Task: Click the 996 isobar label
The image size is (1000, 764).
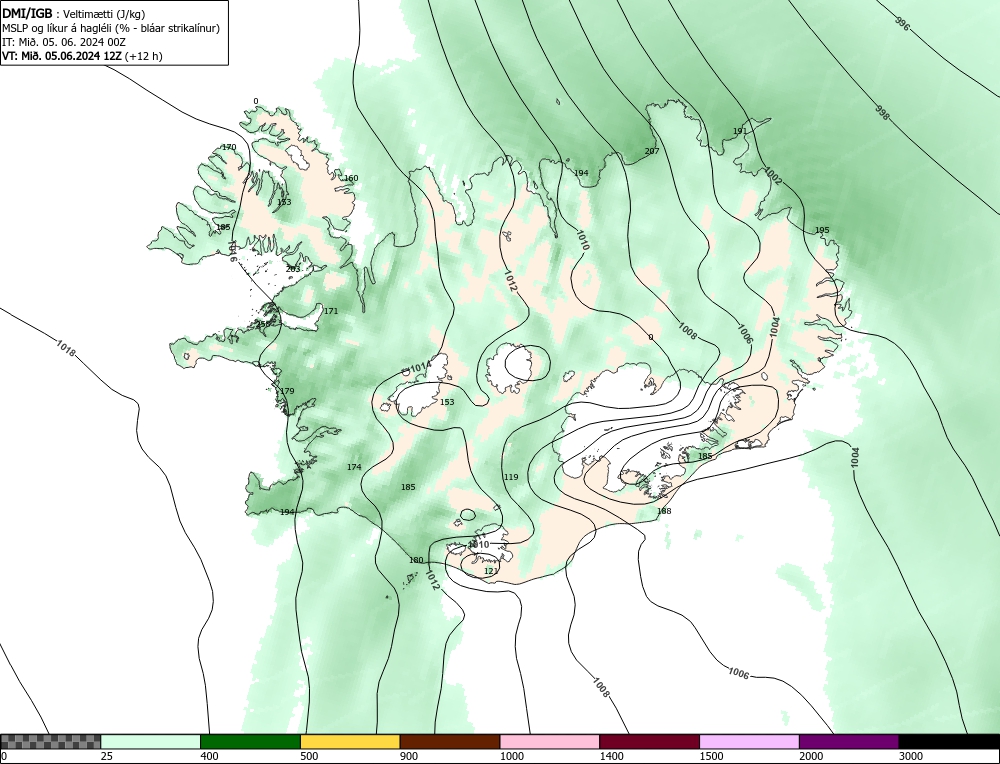Action: point(901,24)
